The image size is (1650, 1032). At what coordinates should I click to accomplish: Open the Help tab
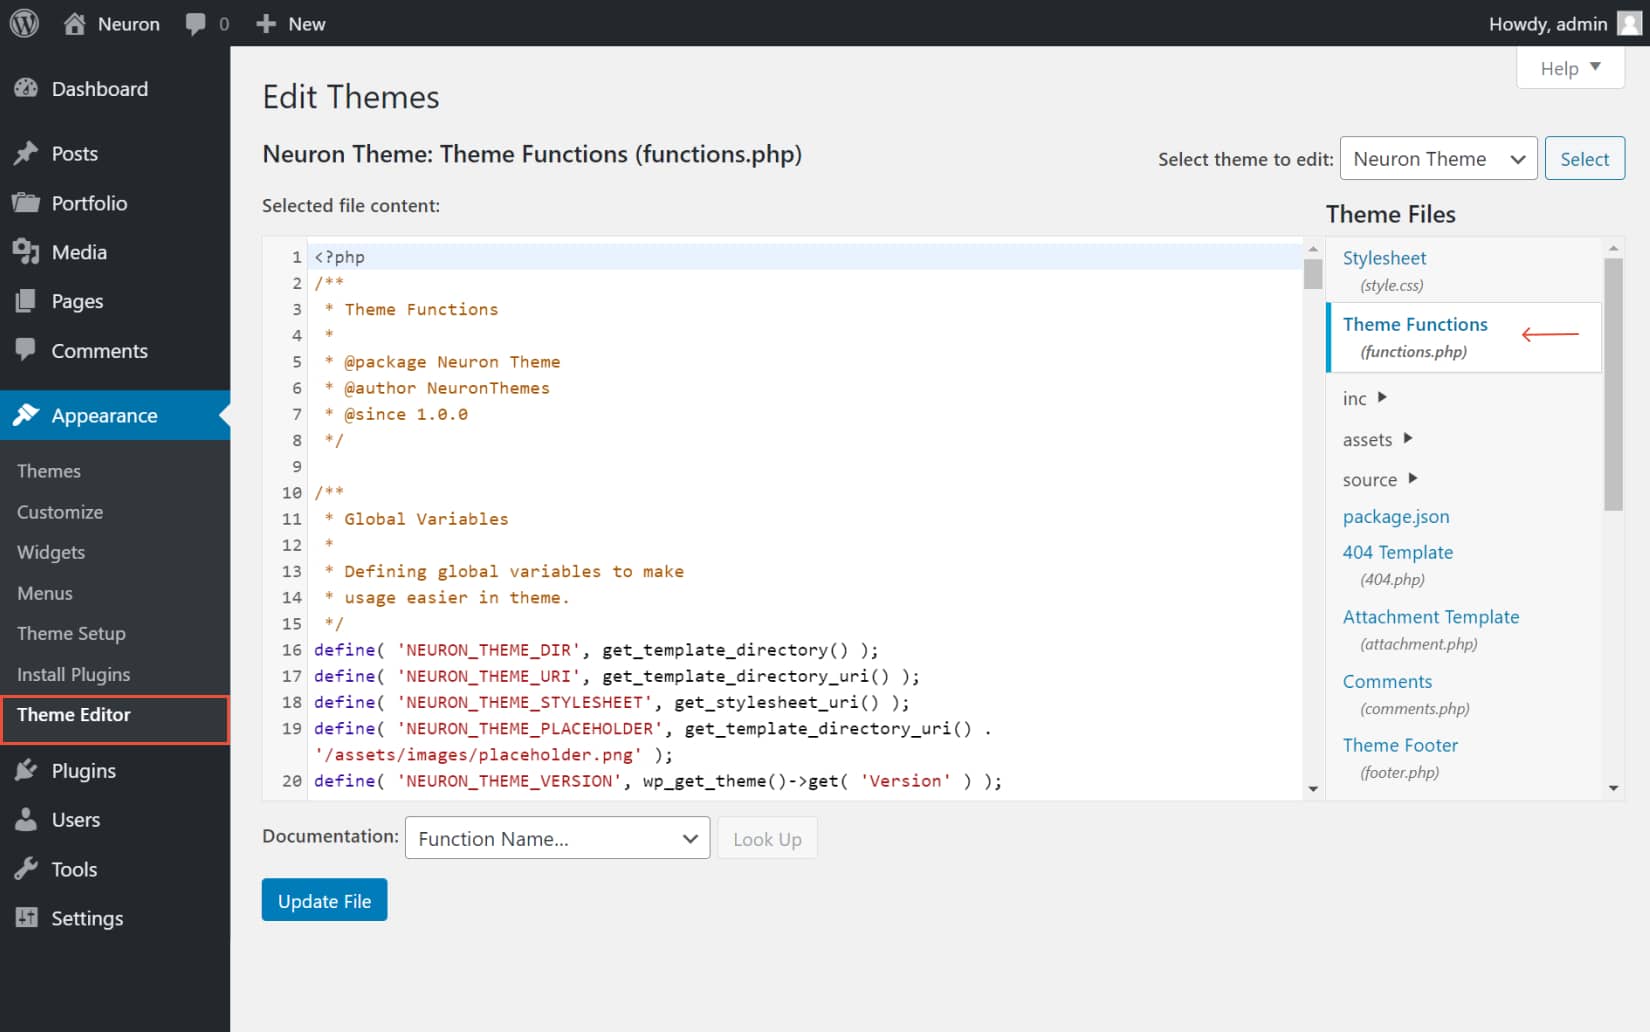point(1569,68)
